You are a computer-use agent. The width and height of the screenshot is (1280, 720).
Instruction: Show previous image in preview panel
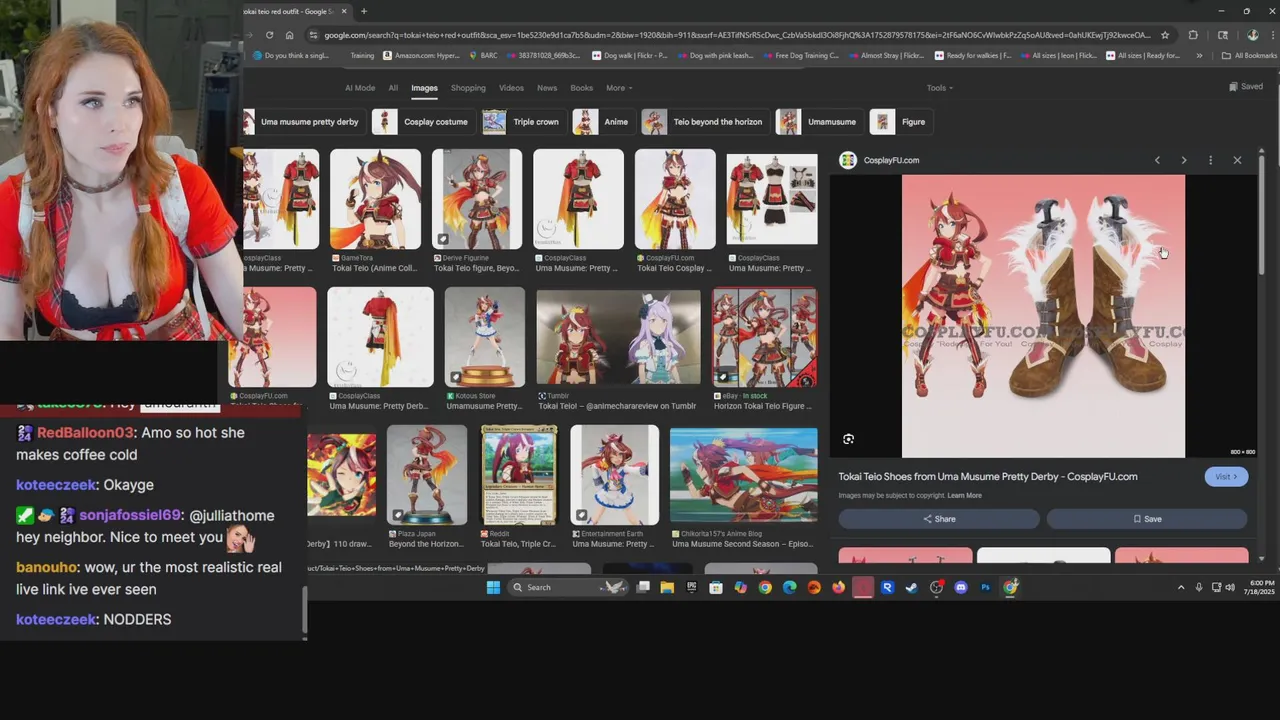[x=1157, y=160]
